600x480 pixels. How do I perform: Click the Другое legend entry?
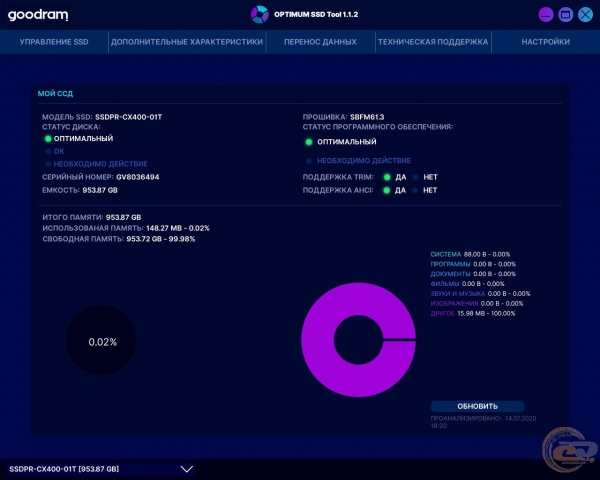473,313
